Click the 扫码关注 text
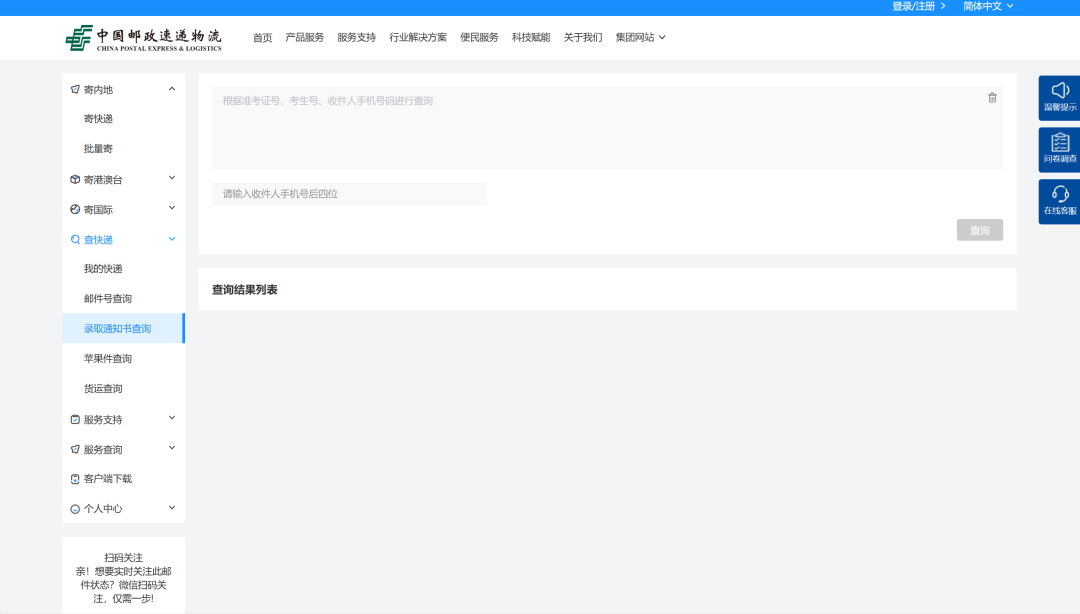This screenshot has width=1080, height=614. [123, 557]
